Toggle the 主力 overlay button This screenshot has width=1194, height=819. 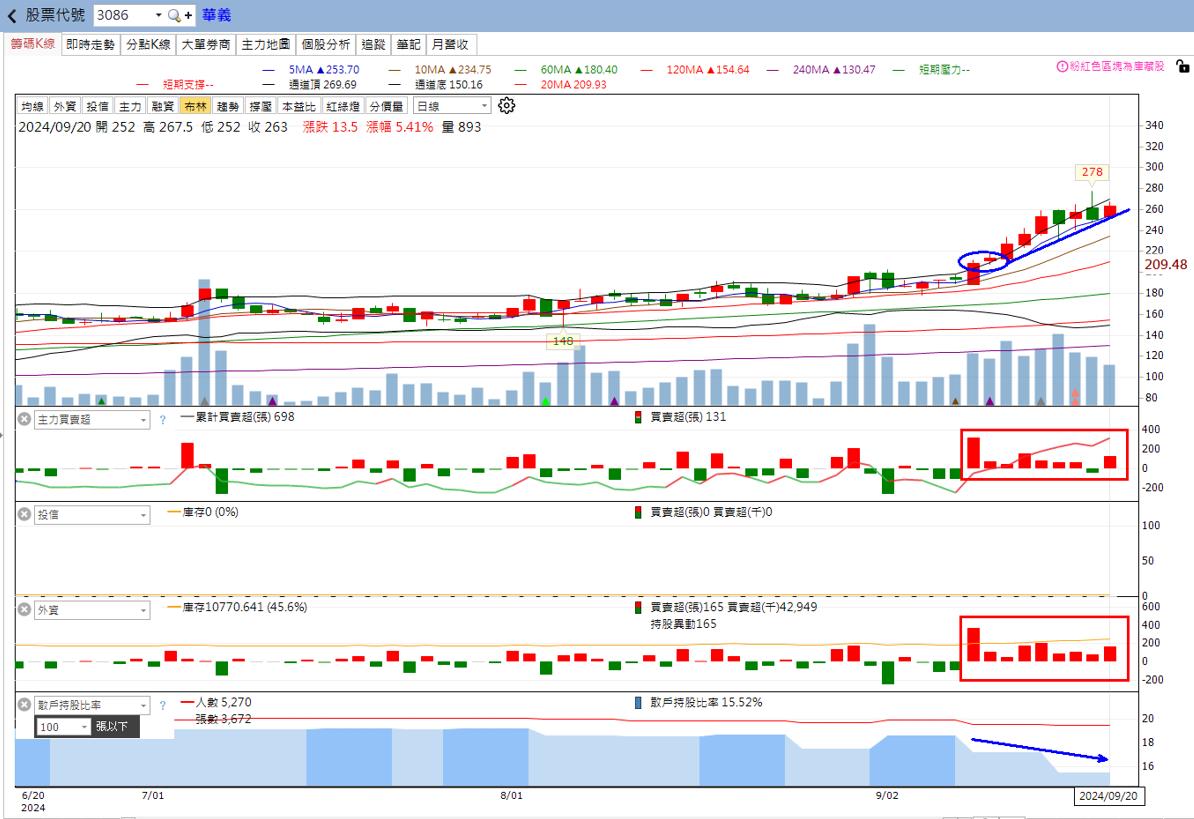tap(130, 106)
